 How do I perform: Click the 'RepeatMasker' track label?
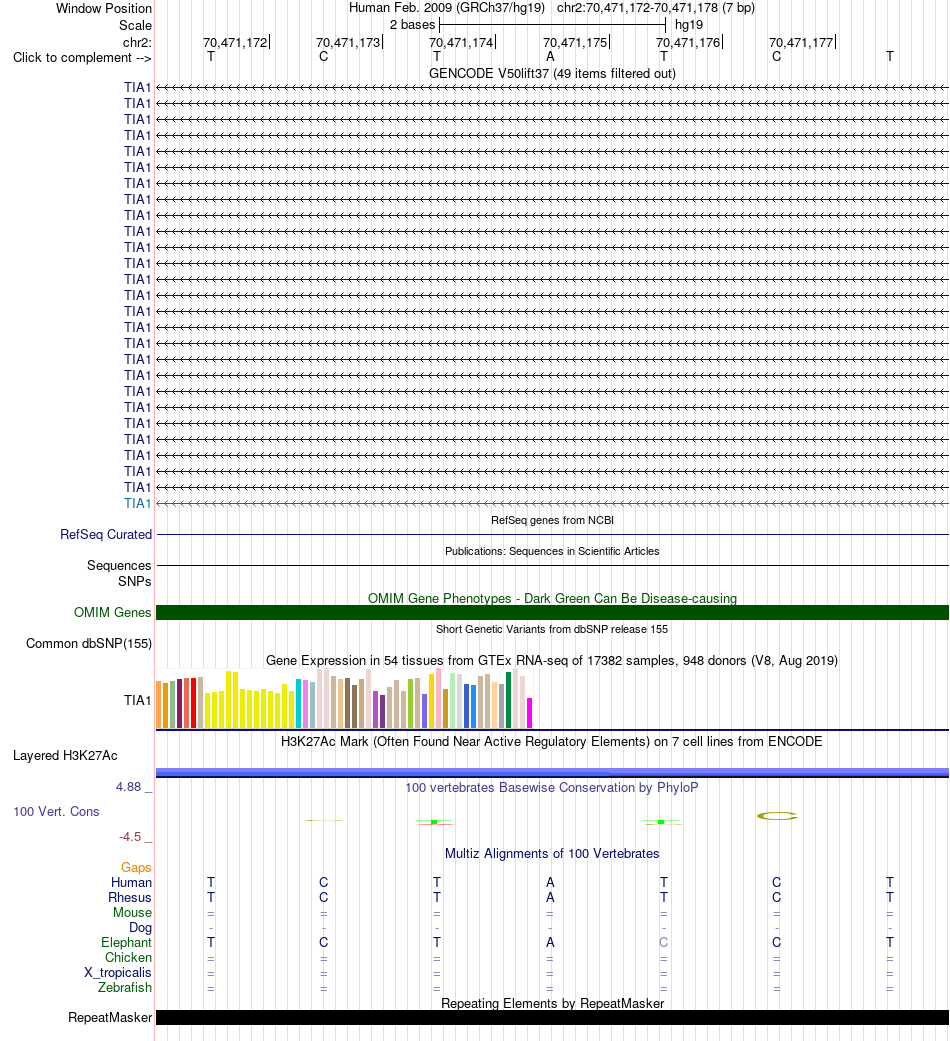click(110, 1018)
